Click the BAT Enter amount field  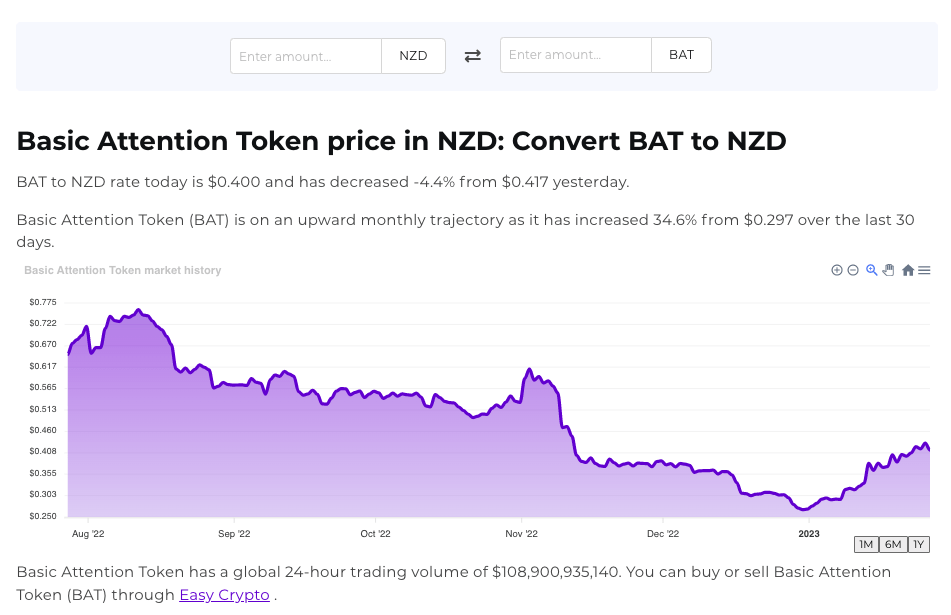click(x=575, y=55)
